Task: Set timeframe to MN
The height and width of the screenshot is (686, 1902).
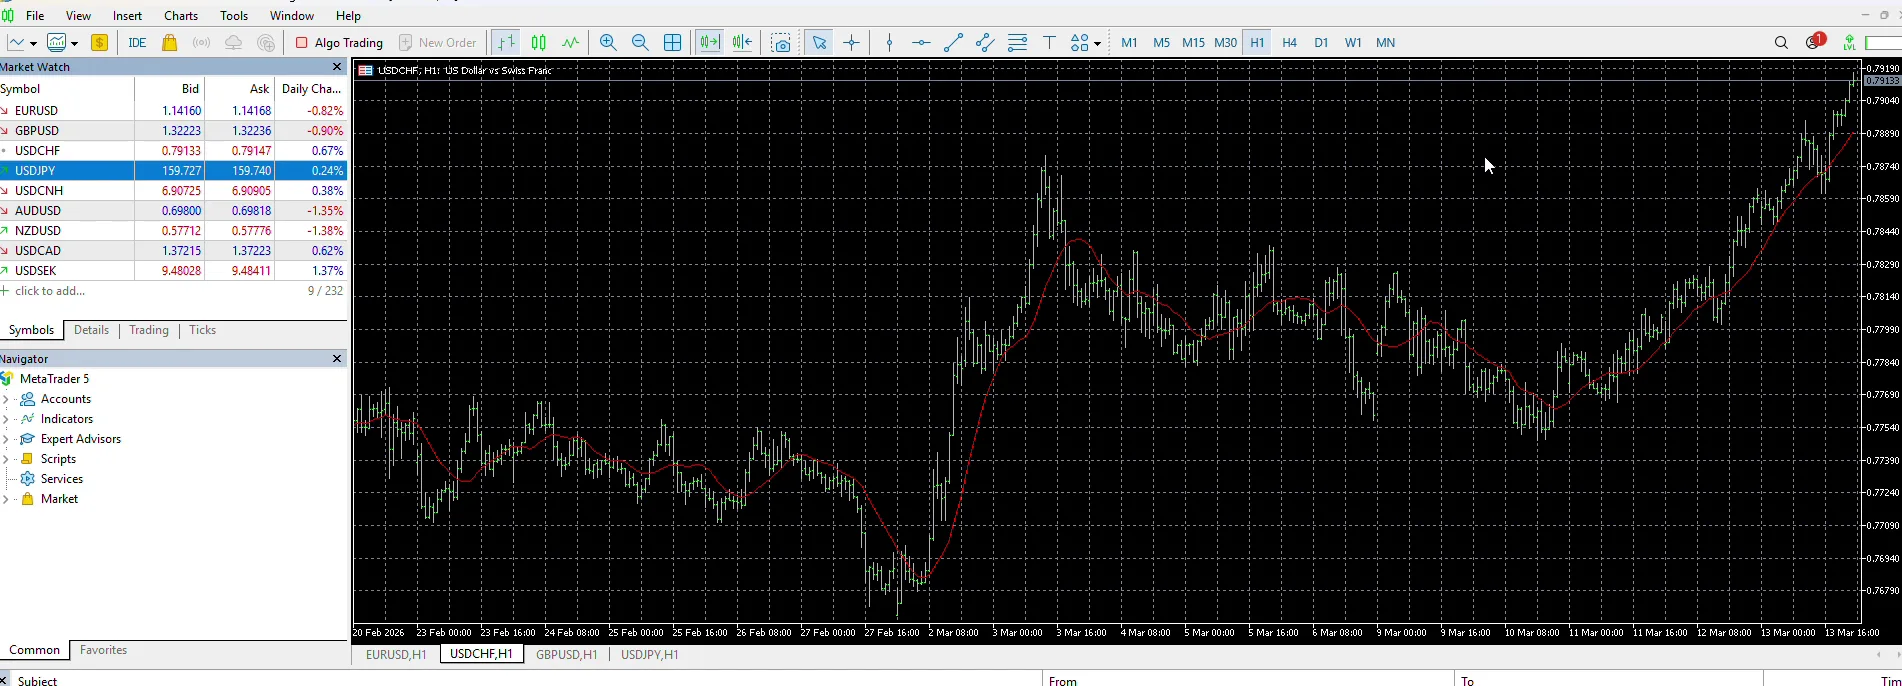Action: pos(1385,43)
